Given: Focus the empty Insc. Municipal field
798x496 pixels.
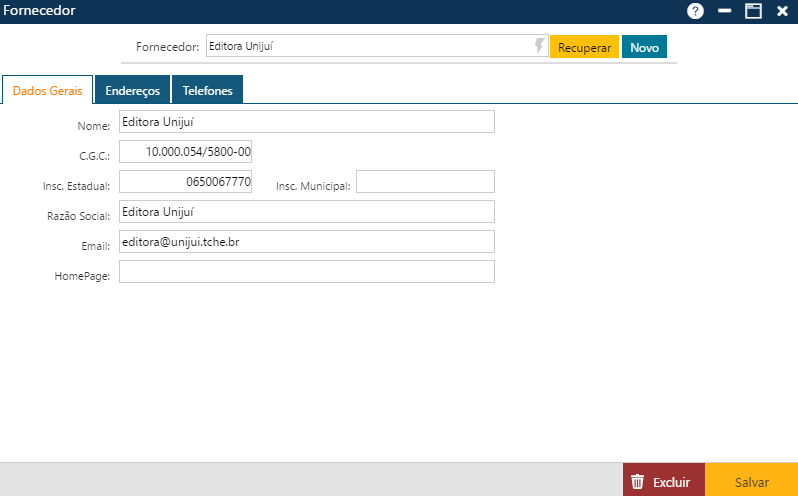Looking at the screenshot, I should tap(425, 182).
